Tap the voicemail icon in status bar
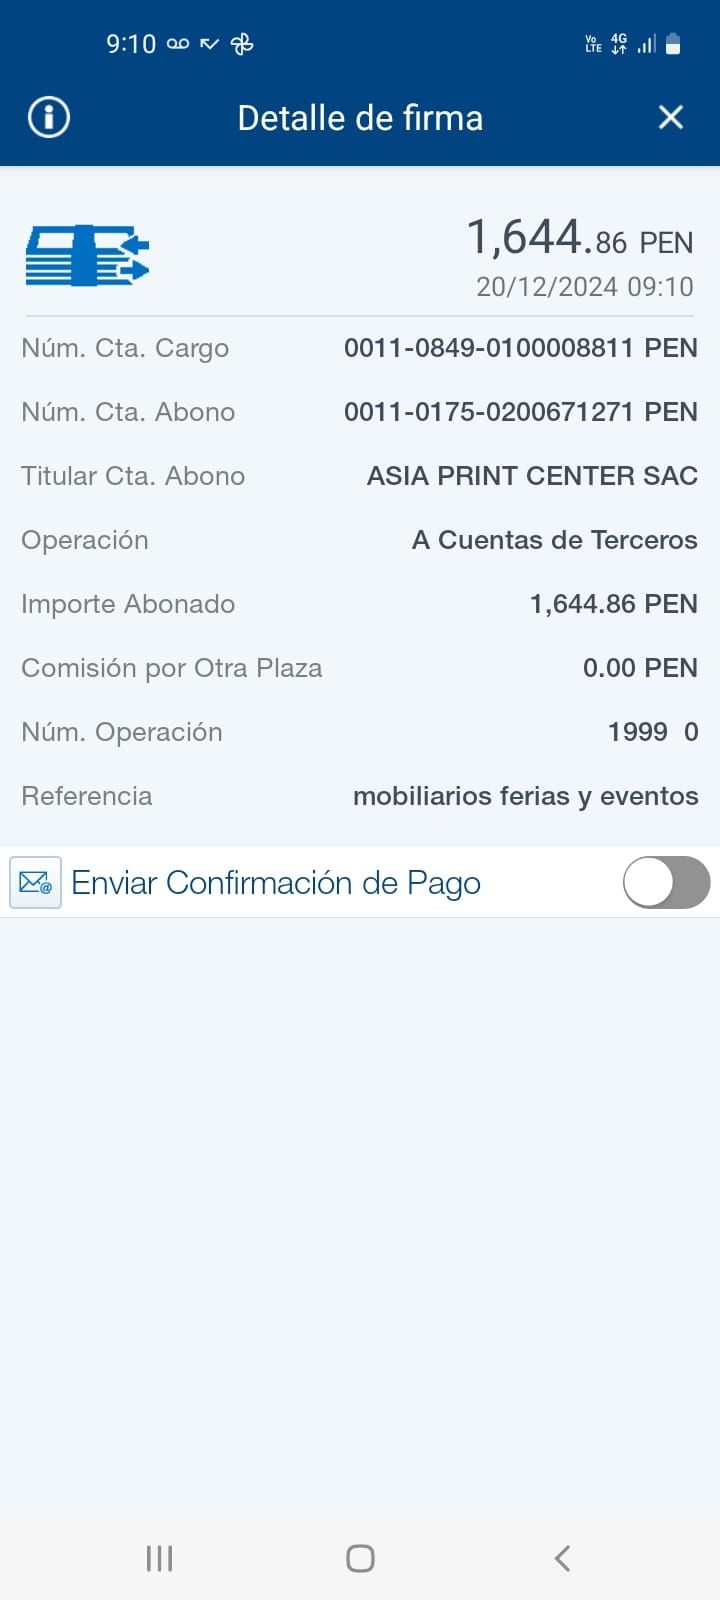 [x=178, y=44]
